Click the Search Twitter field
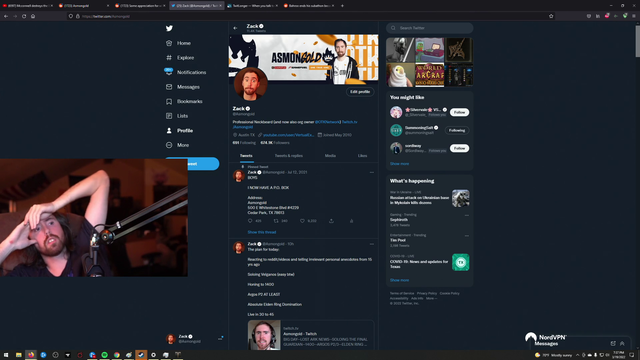This screenshot has width=640, height=360. click(429, 28)
